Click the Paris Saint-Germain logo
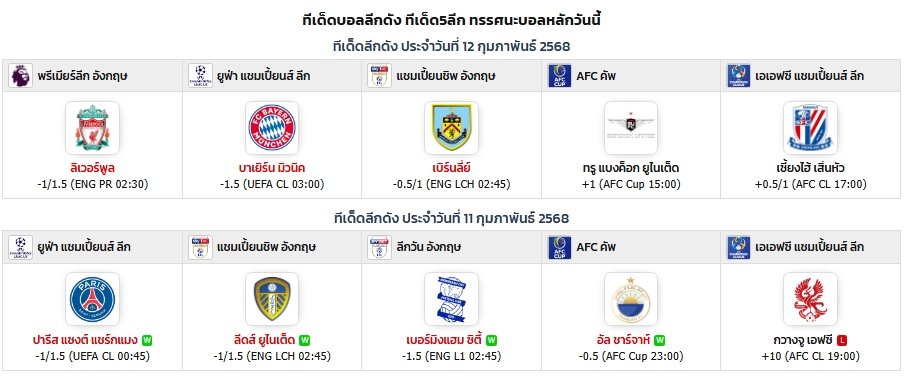Viewport: 905px width, 378px height. click(92, 299)
